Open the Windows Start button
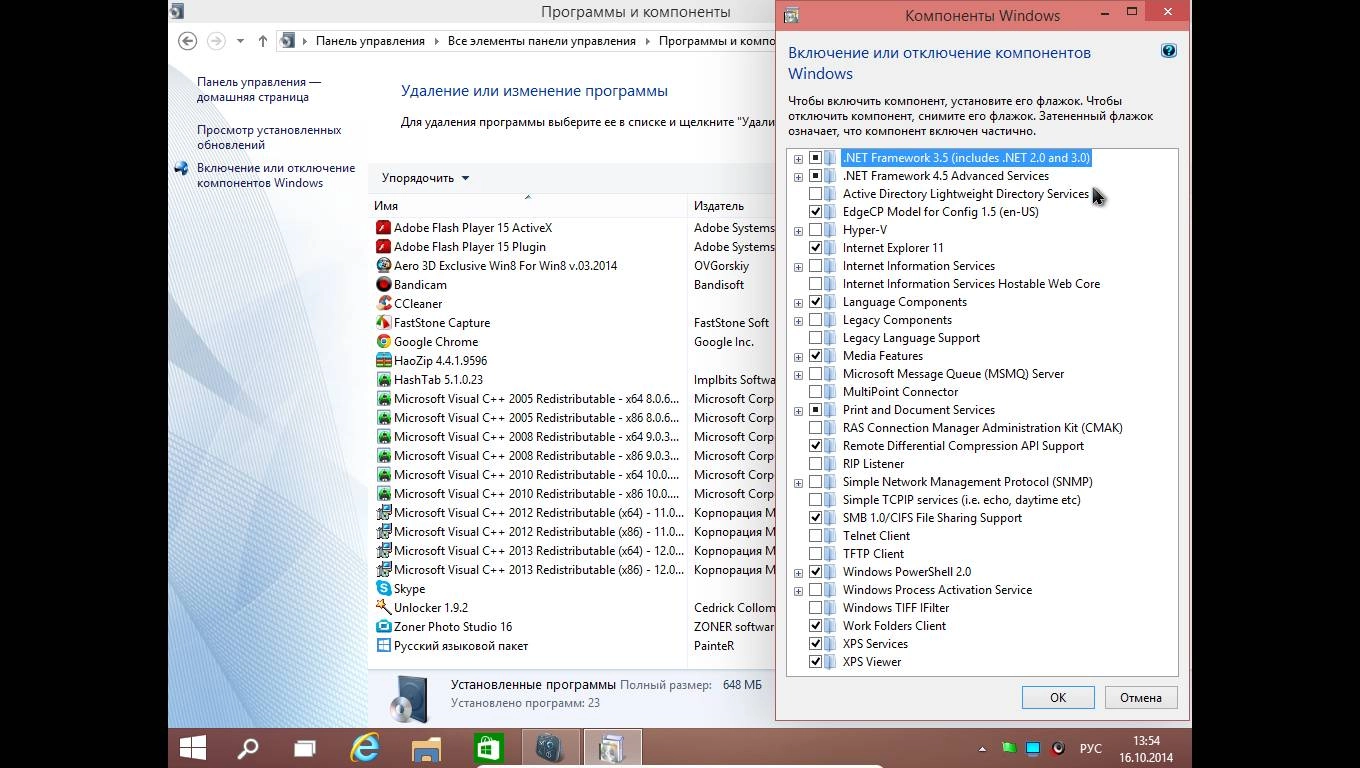 point(193,748)
